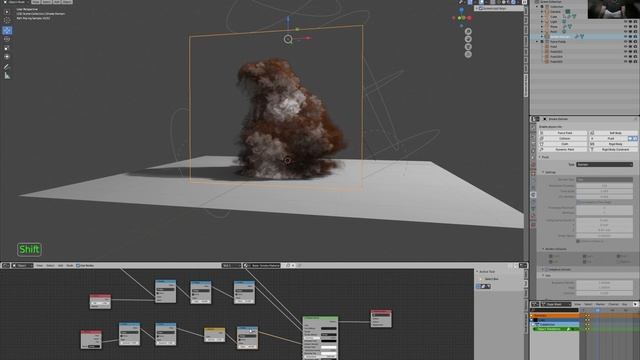Hide Smoke Domain with its eye icon
The height and width of the screenshot is (360, 640).
click(x=625, y=36)
